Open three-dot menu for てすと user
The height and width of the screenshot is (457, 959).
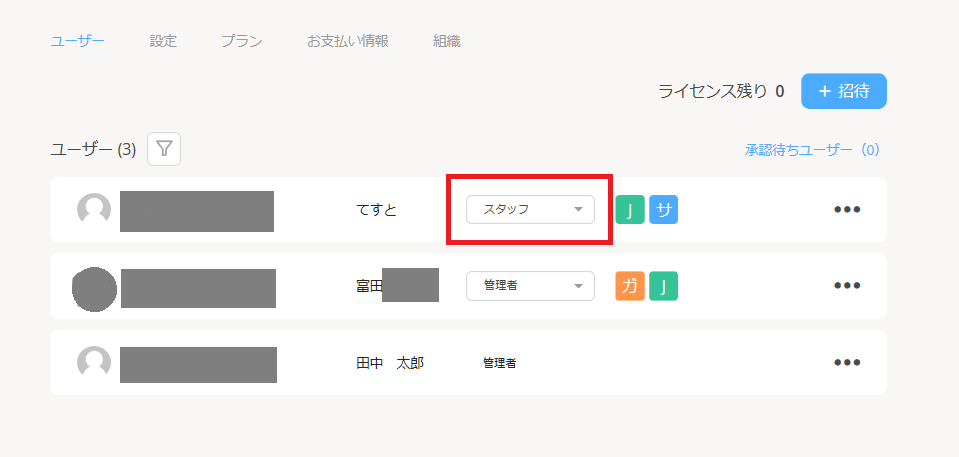click(847, 210)
